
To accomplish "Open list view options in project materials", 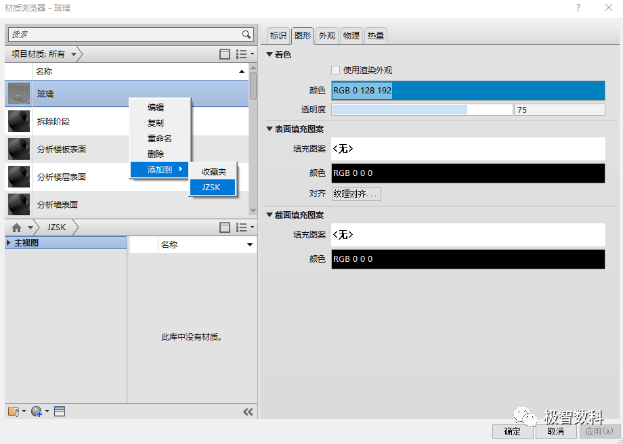I will pyautogui.click(x=244, y=54).
